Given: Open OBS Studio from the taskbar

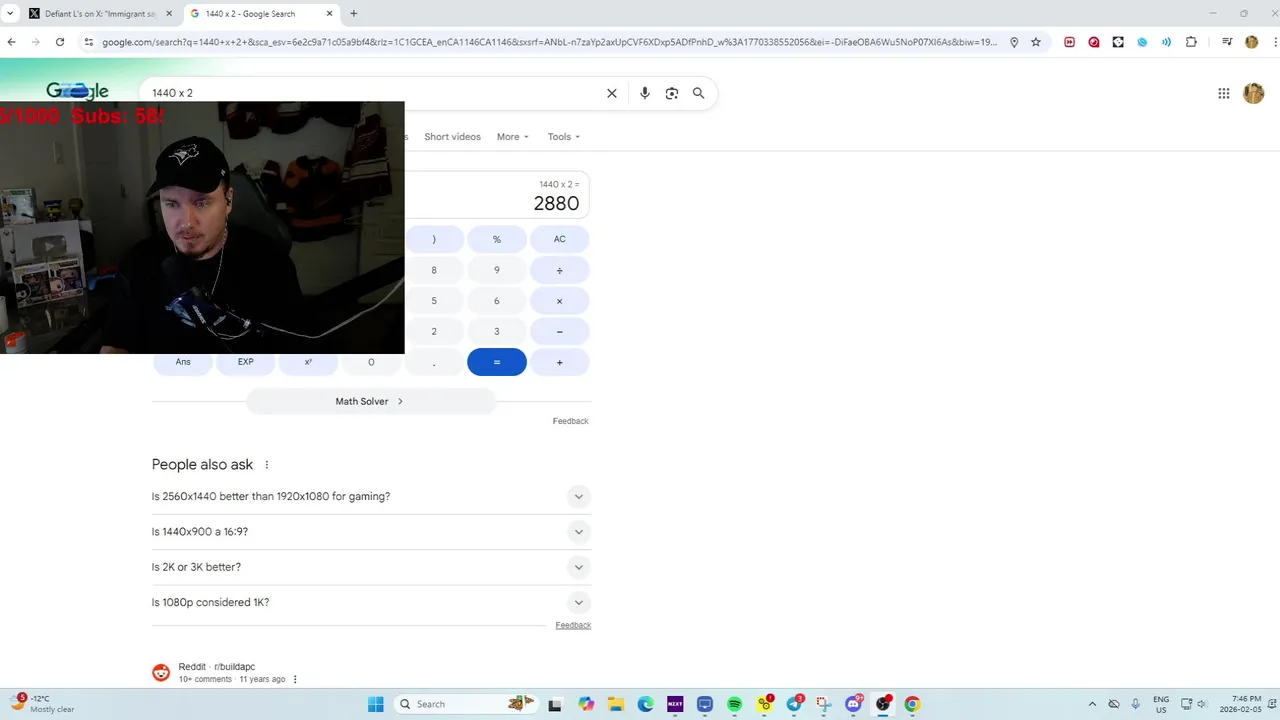Looking at the screenshot, I should pos(883,704).
